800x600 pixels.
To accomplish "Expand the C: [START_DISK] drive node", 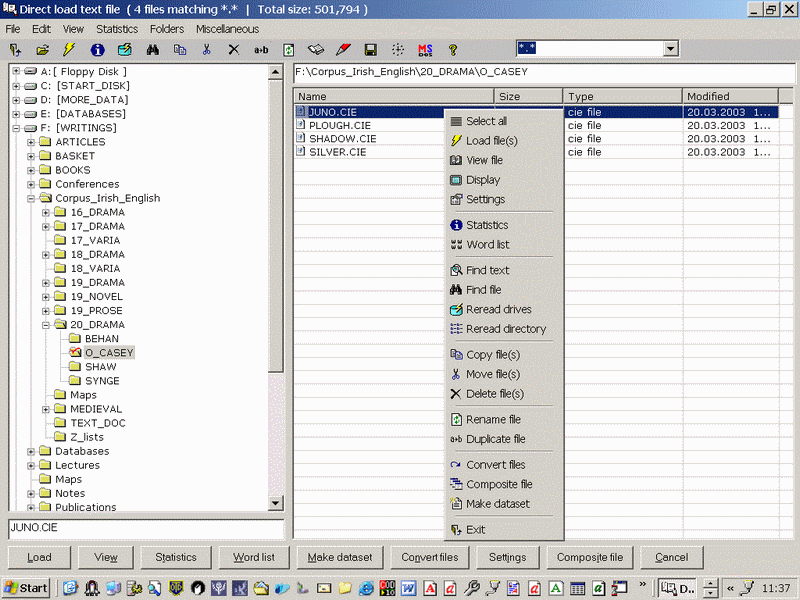I will (x=16, y=86).
